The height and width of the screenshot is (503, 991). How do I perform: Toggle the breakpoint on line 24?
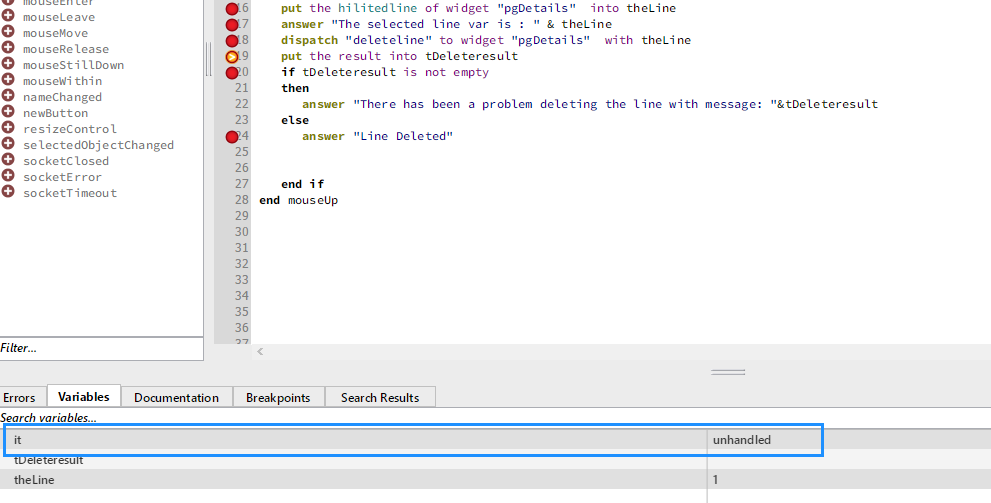click(232, 137)
